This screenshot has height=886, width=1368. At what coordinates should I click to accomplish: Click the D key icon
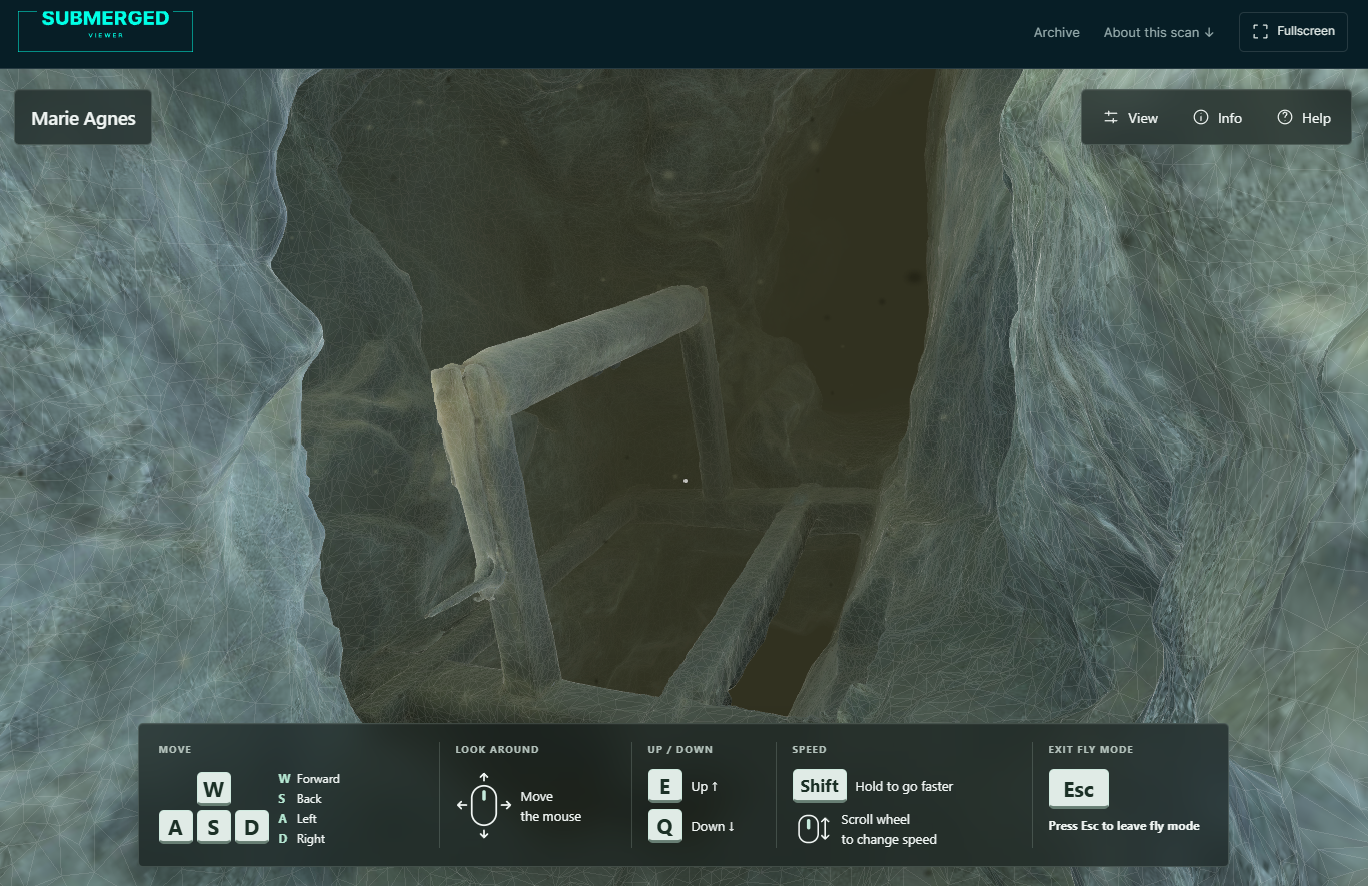(x=252, y=827)
